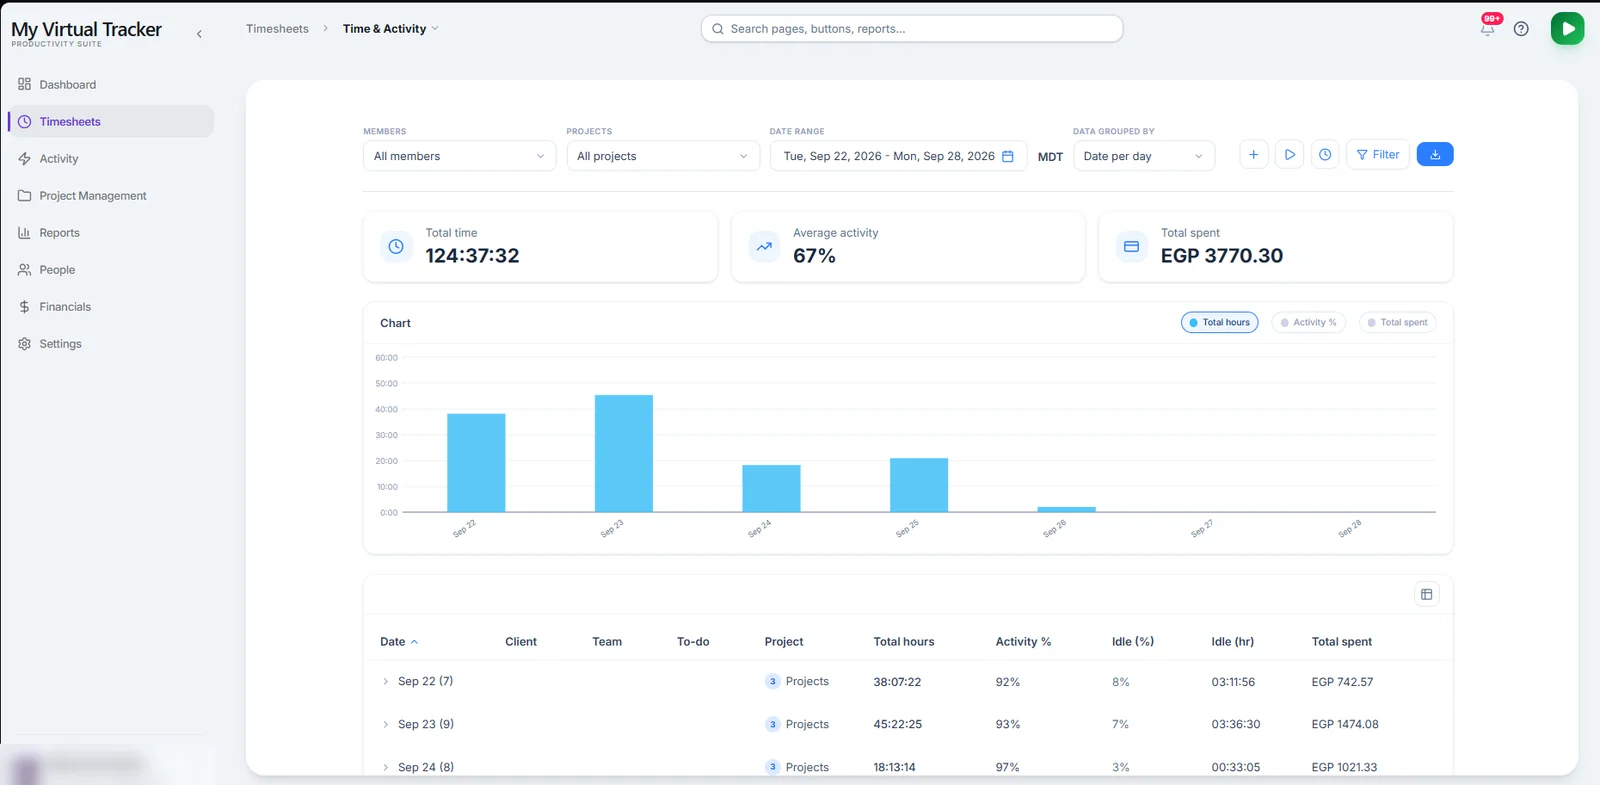Click the Reports chart icon in the sidebar
This screenshot has width=1600, height=785.
(24, 233)
